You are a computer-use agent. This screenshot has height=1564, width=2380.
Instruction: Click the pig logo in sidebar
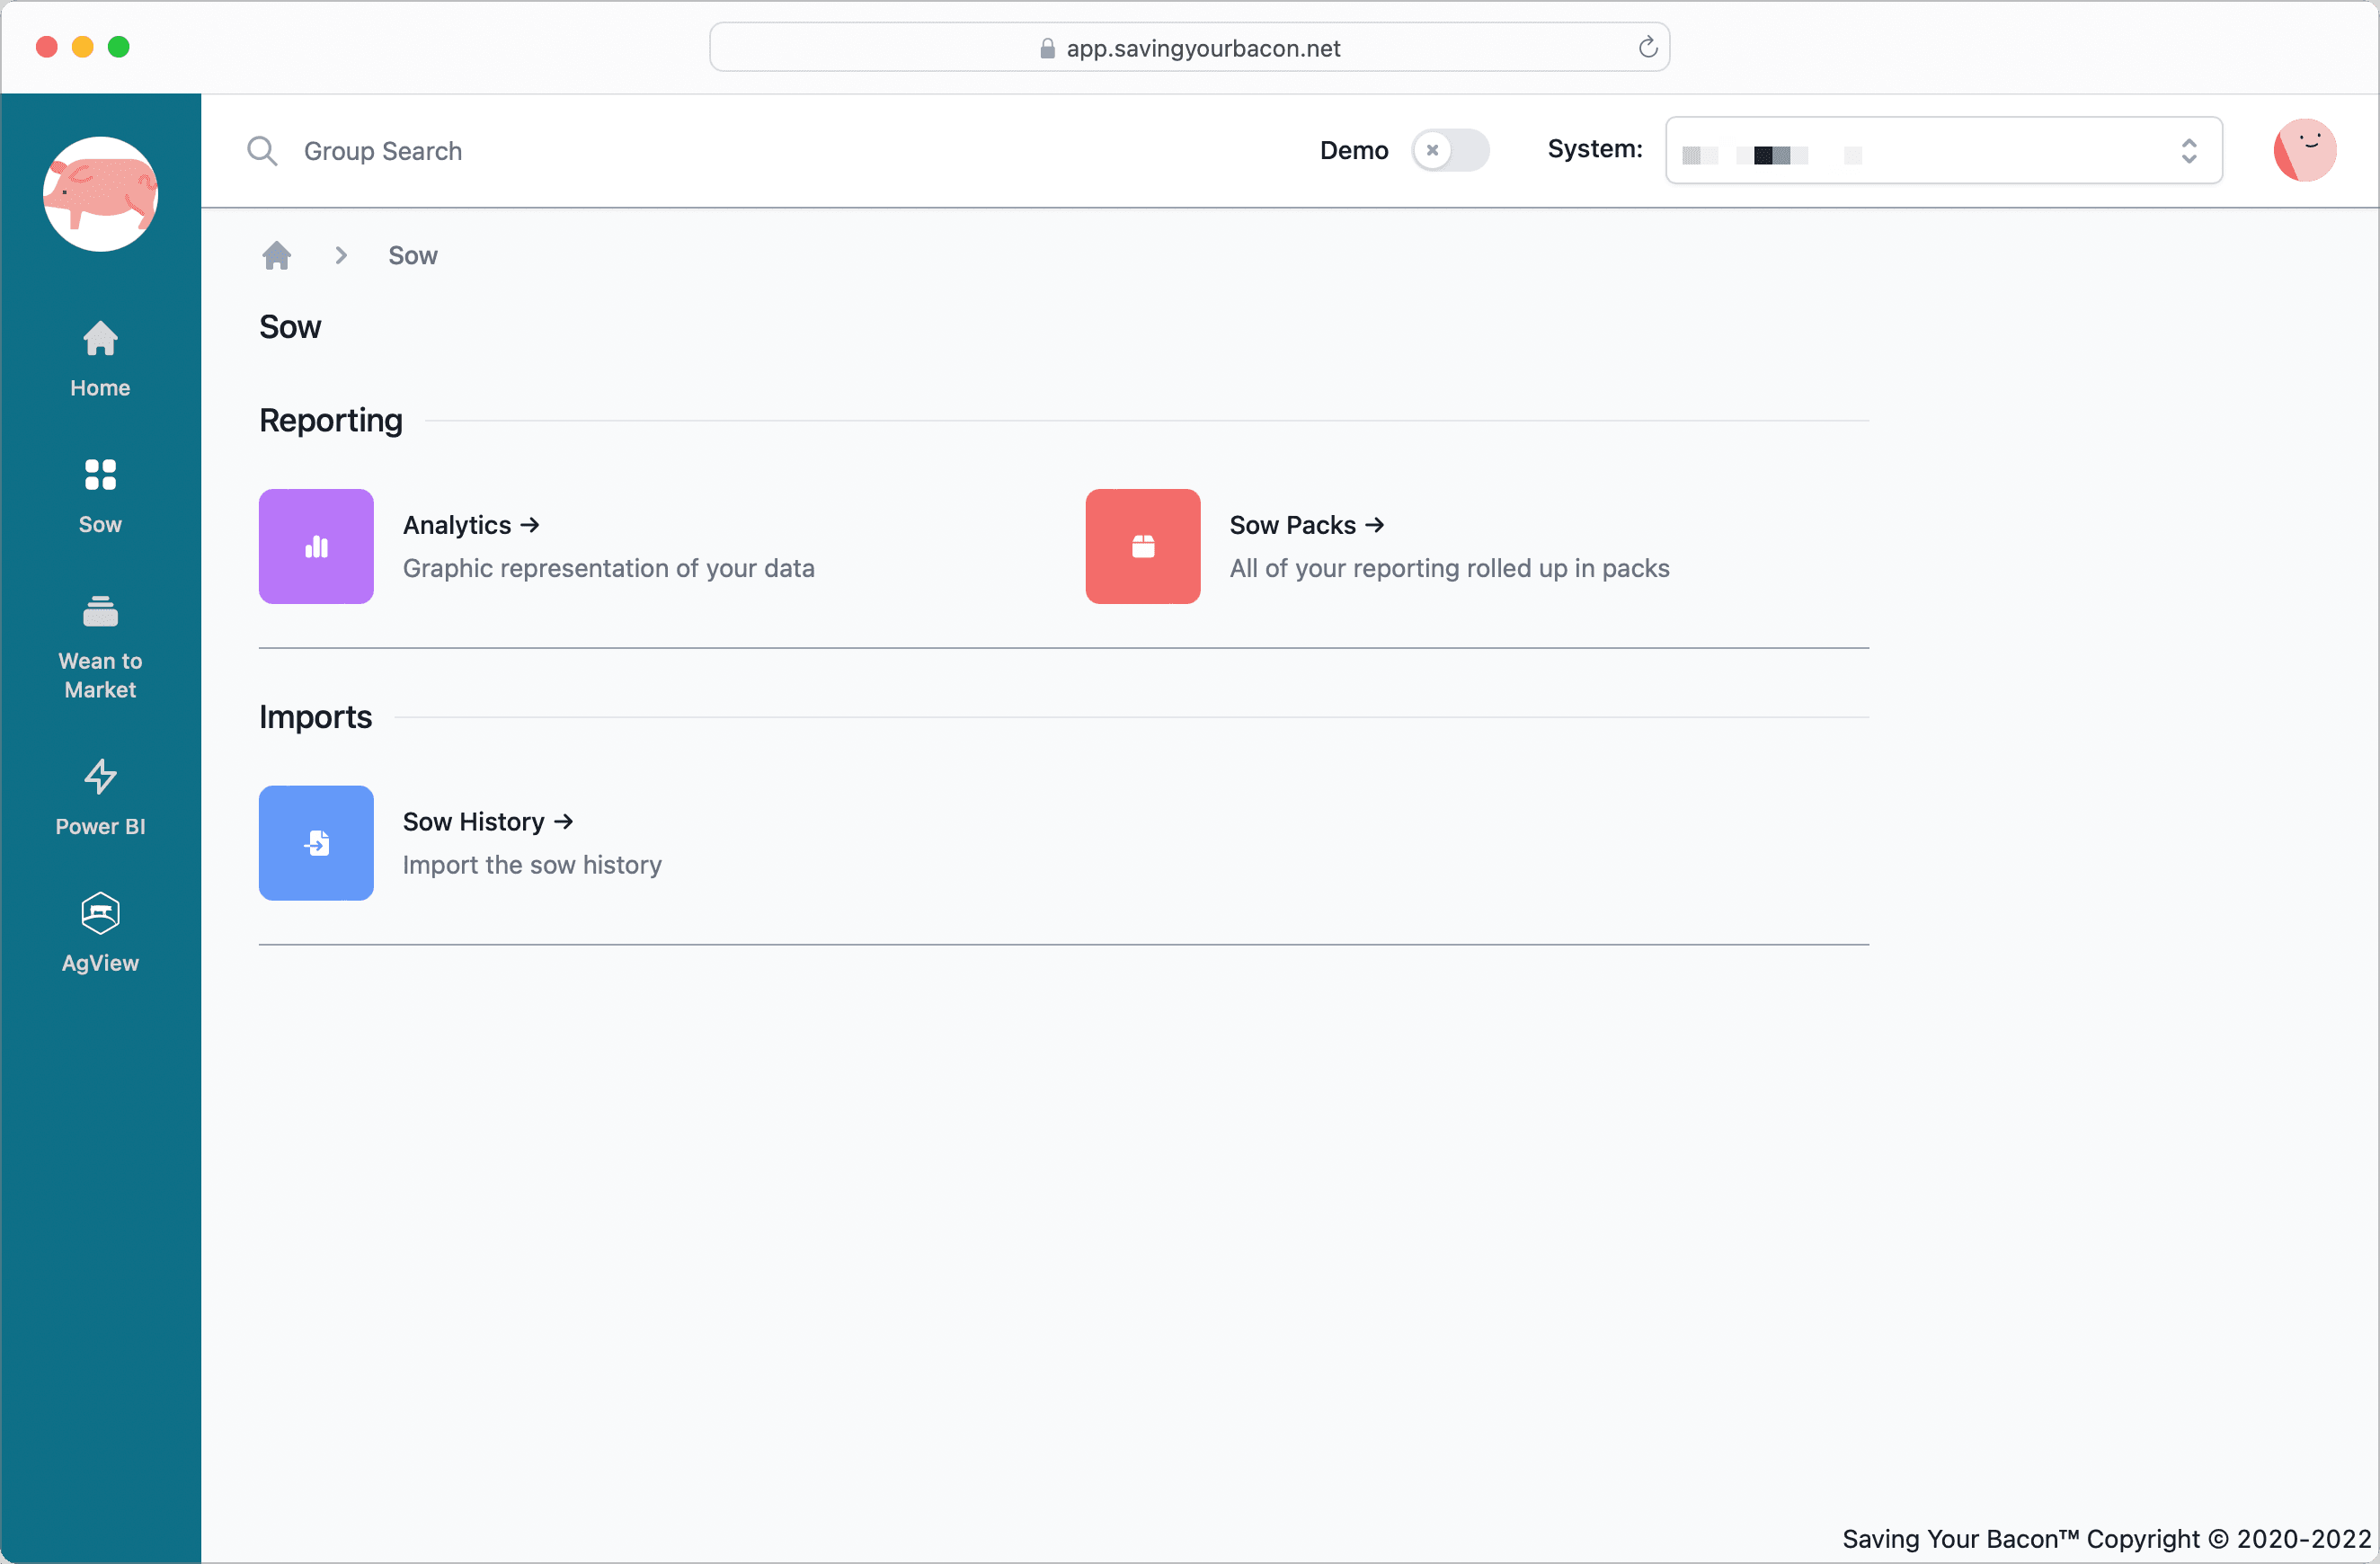tap(100, 194)
